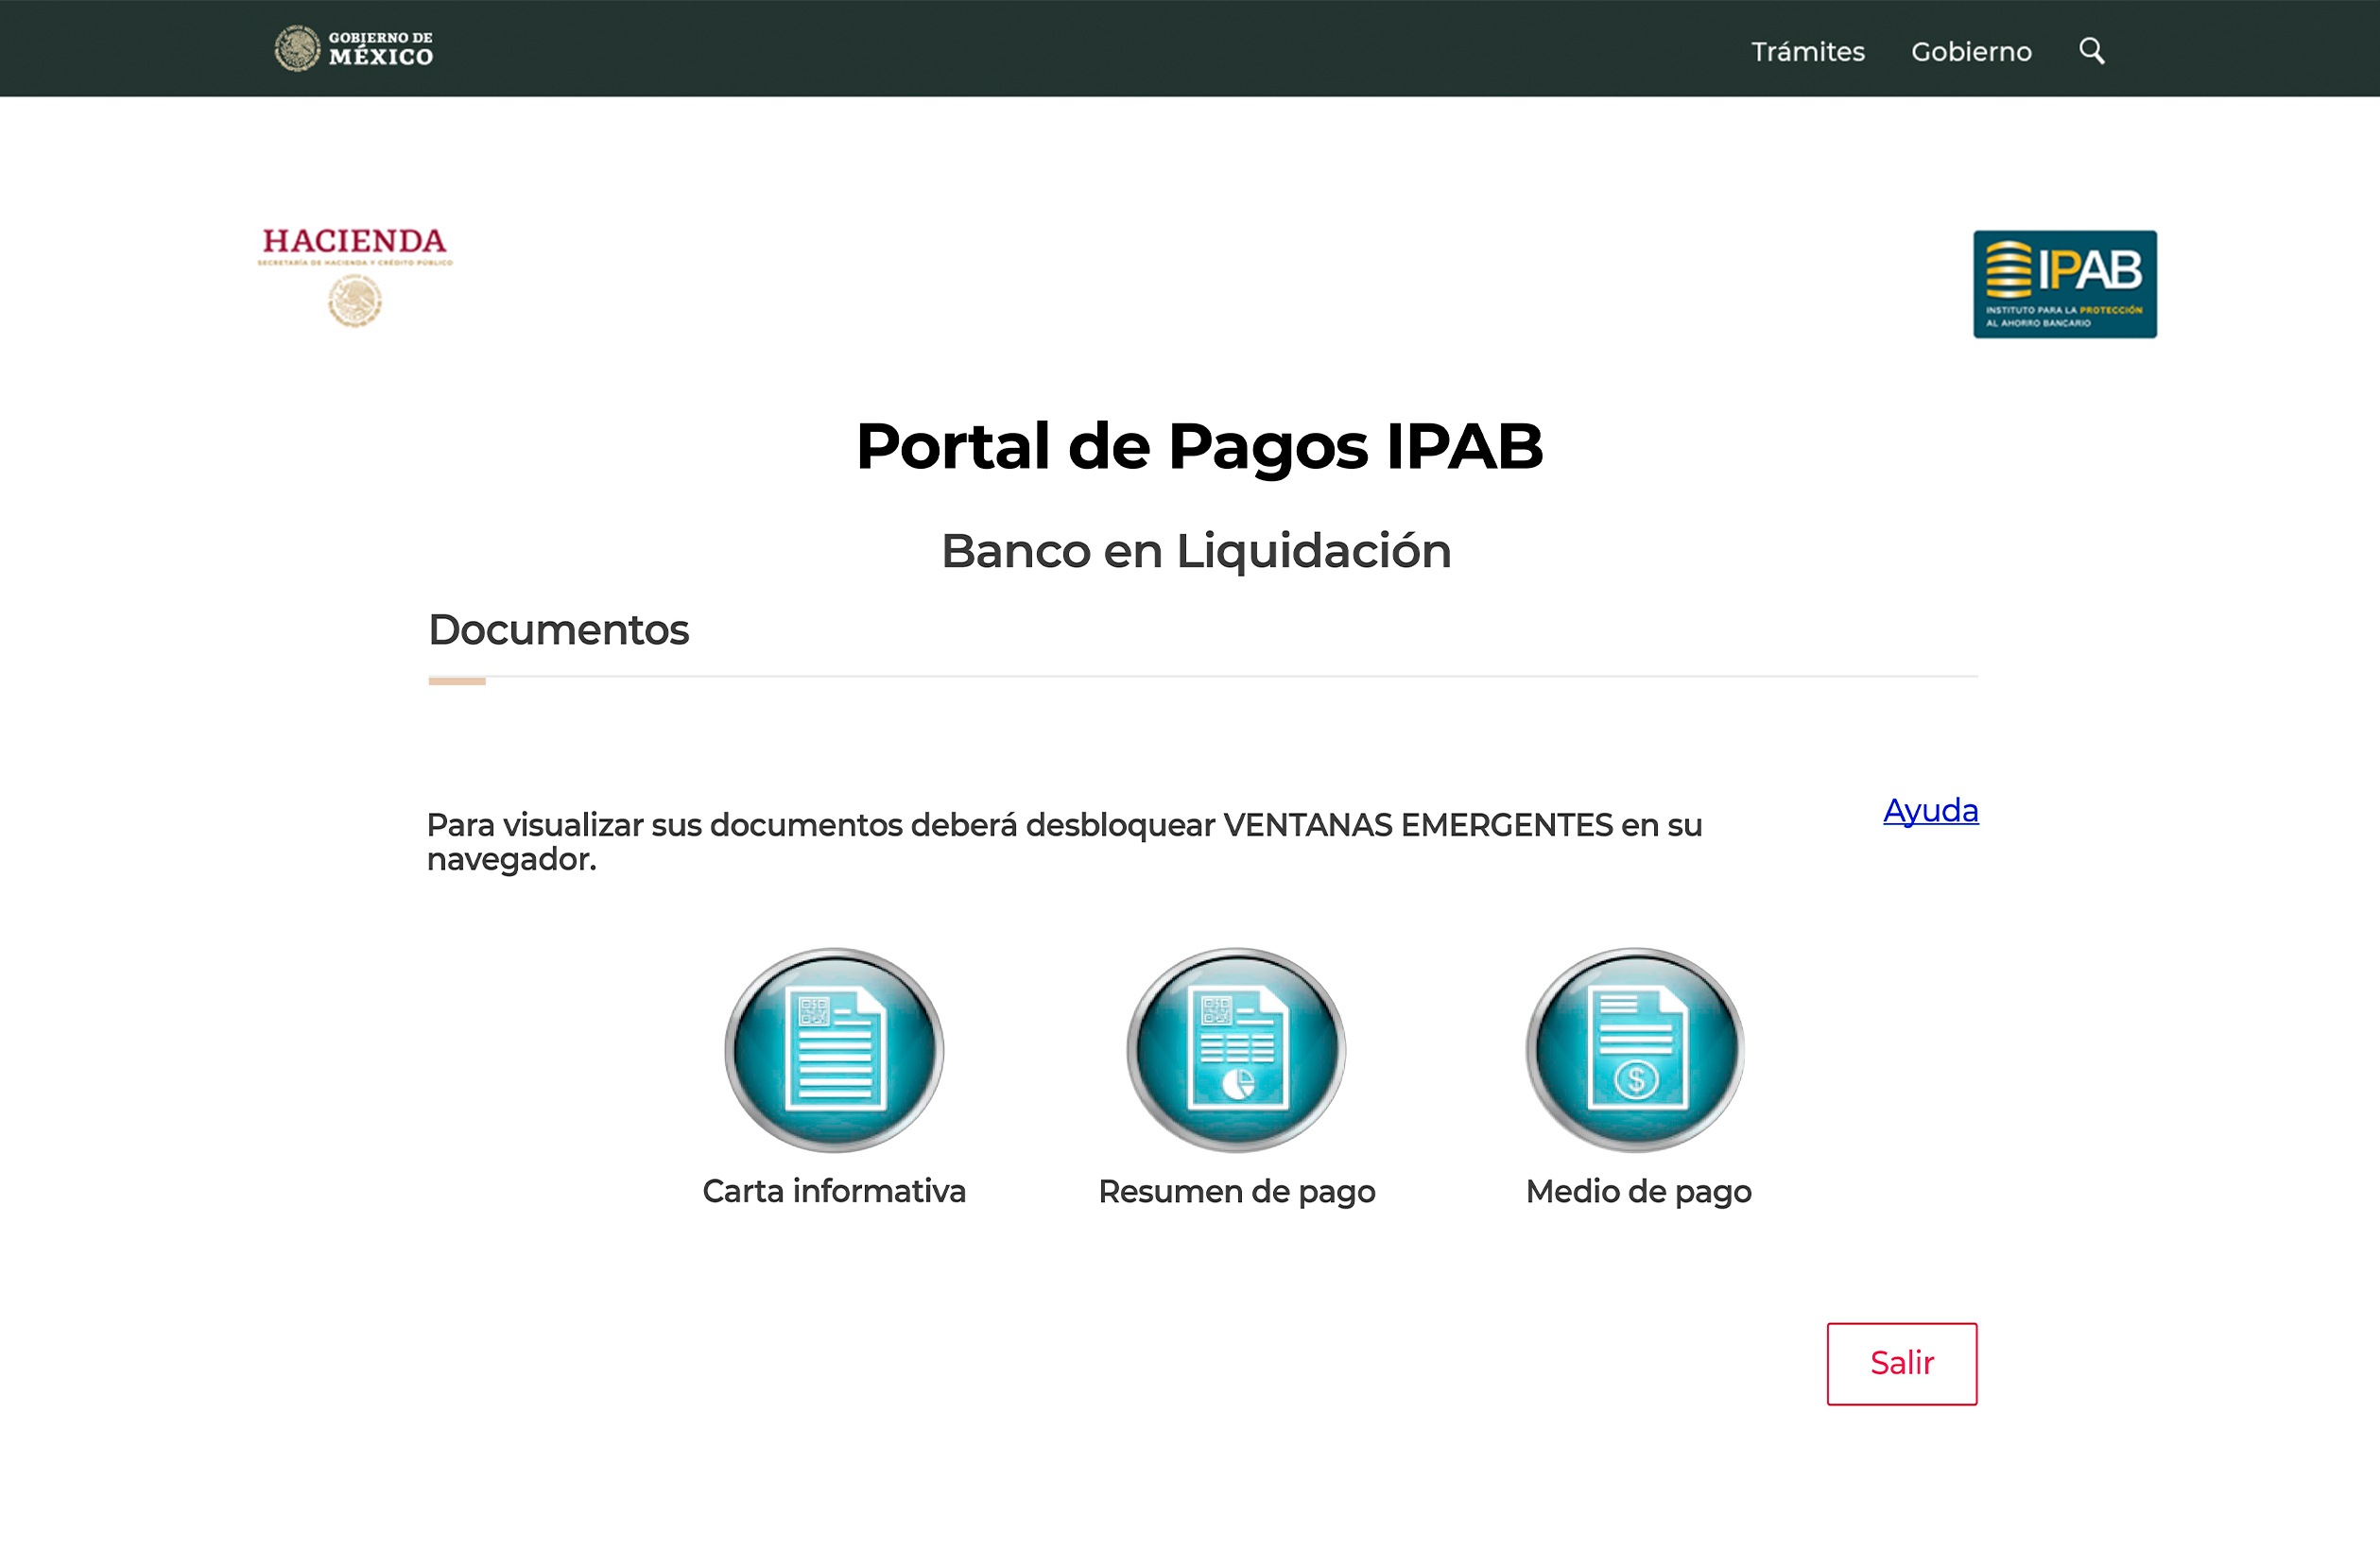The image size is (2380, 1567).
Task: Click the national seal under Hacienda
Action: click(x=355, y=301)
